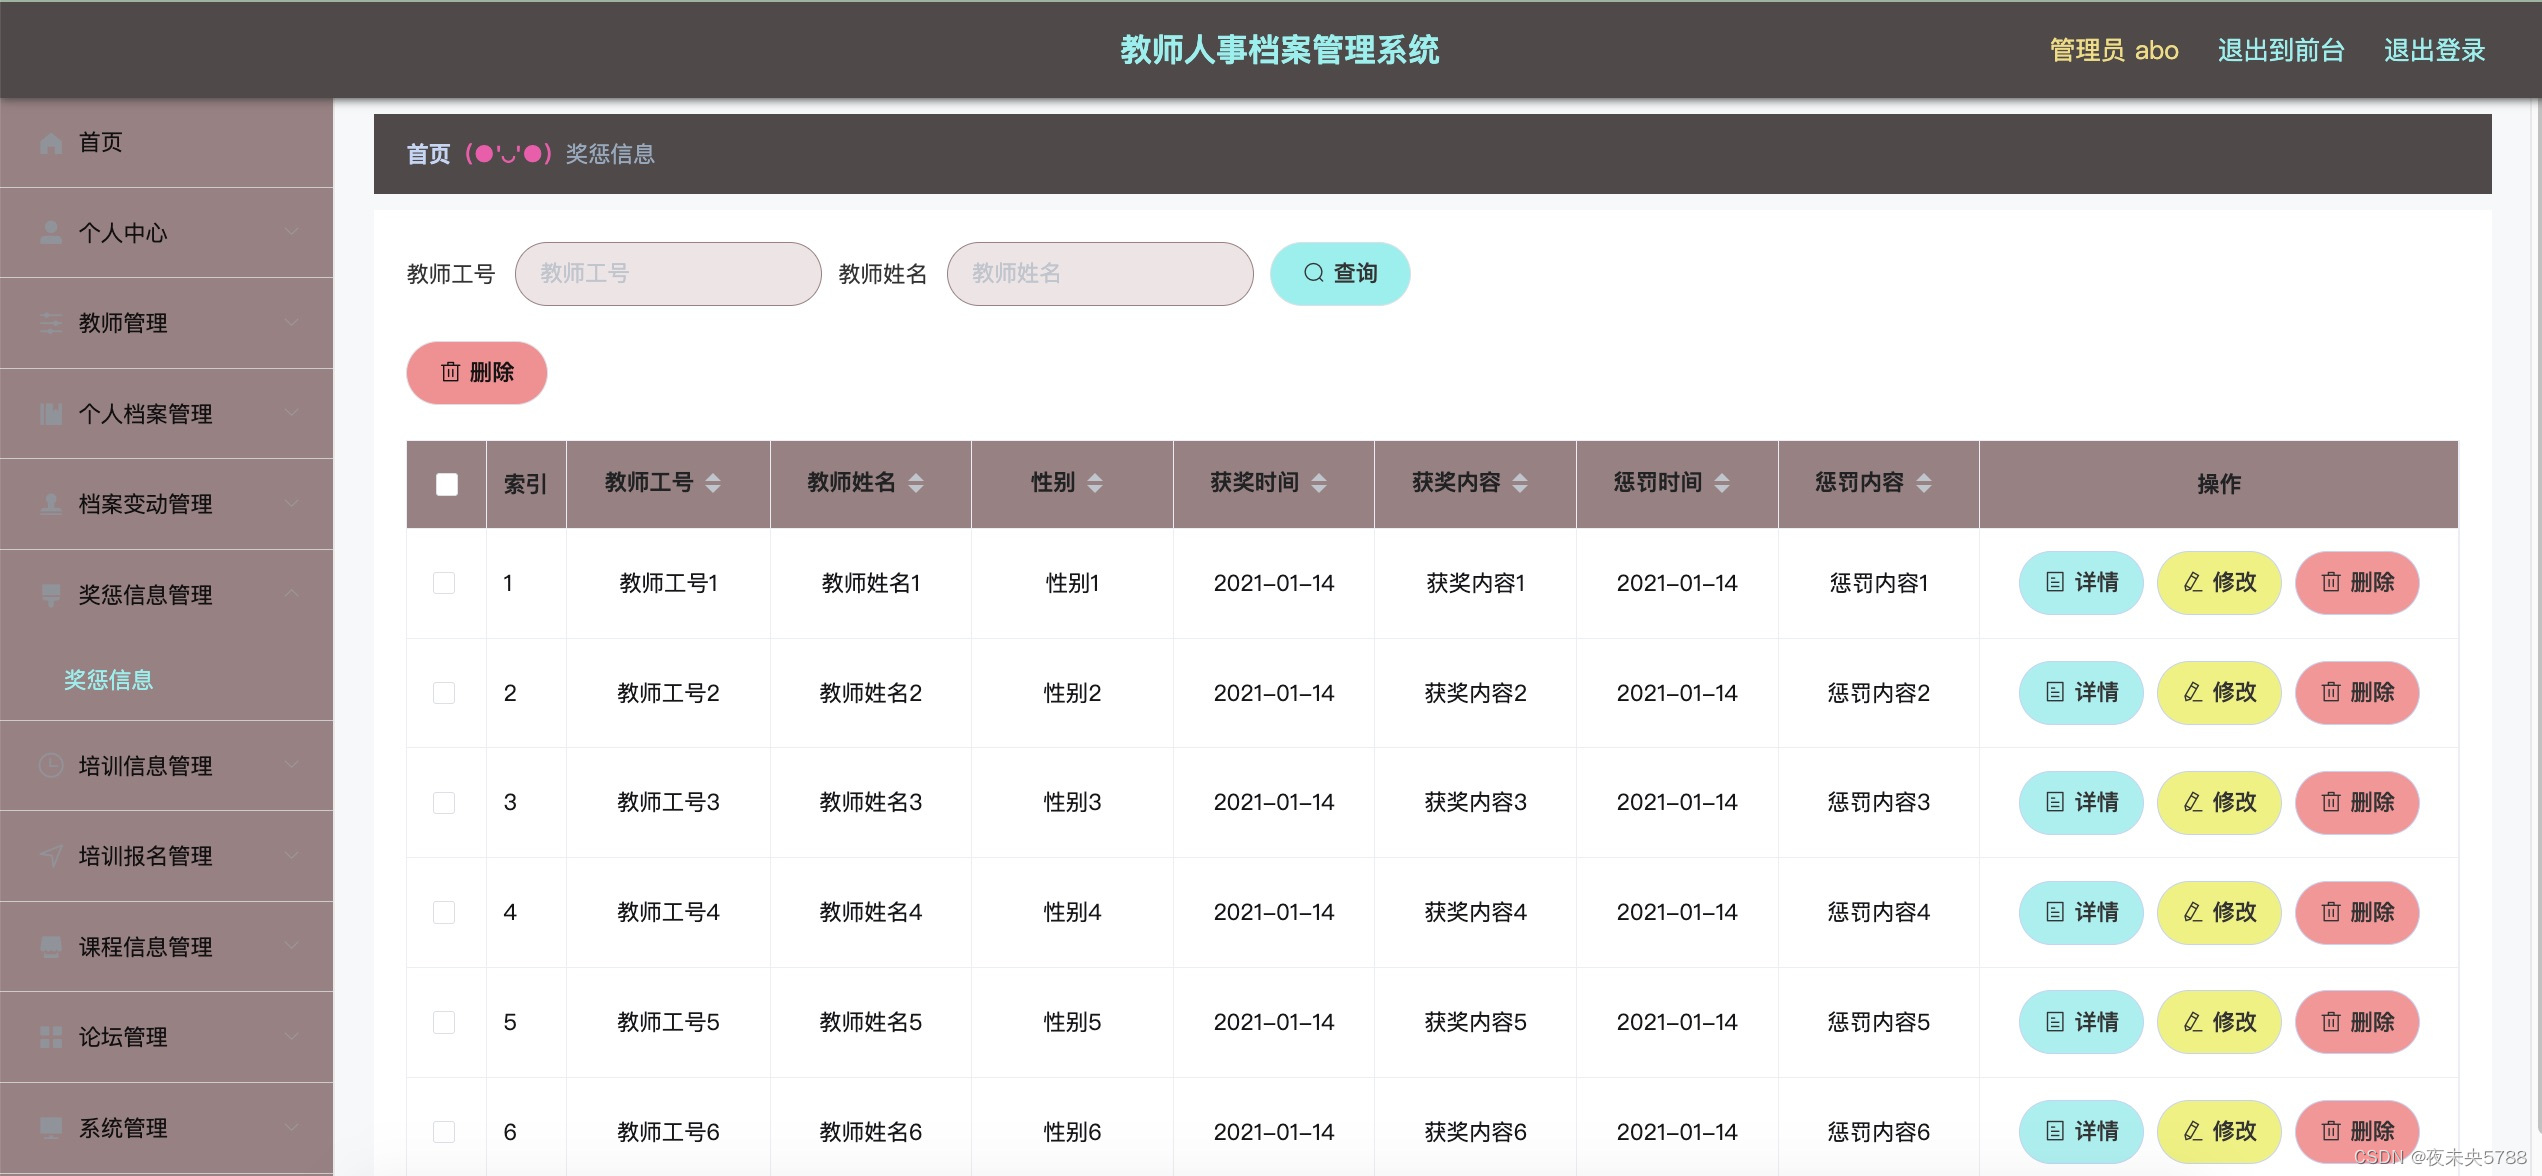Open the 奖惩信息 submenu item
The image size is (2542, 1176).
(x=109, y=680)
